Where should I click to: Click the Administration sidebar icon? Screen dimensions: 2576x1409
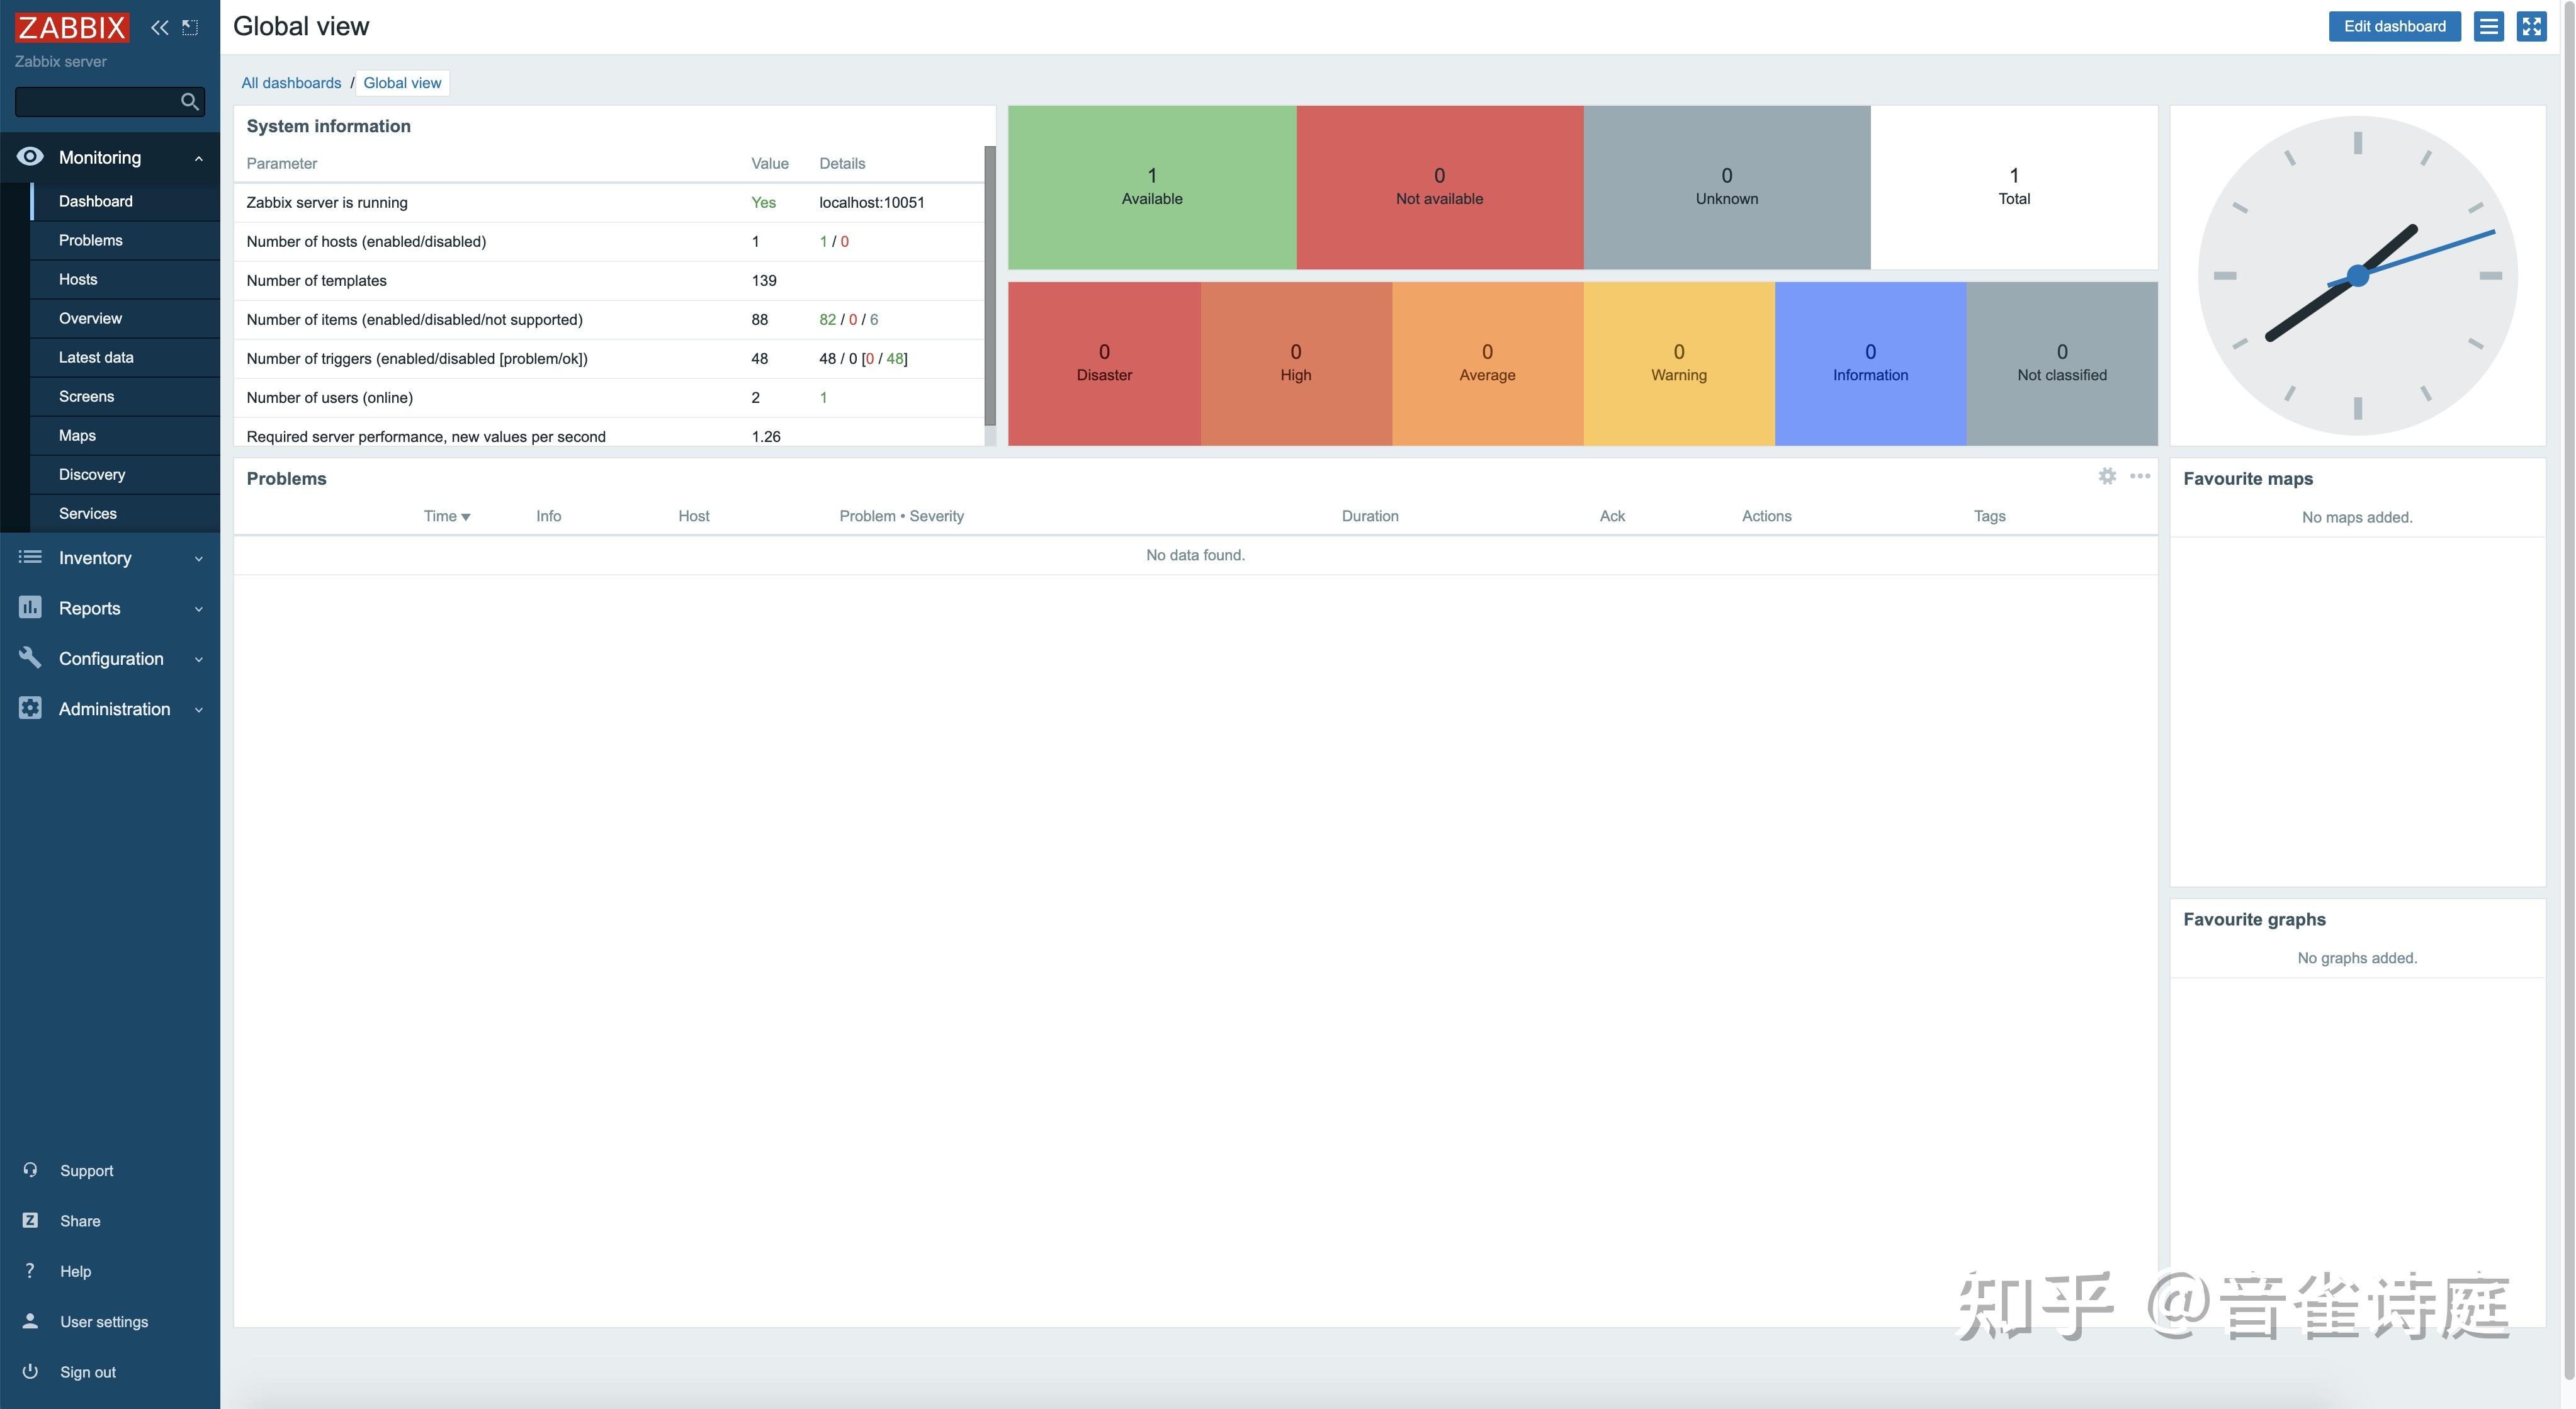click(x=30, y=708)
